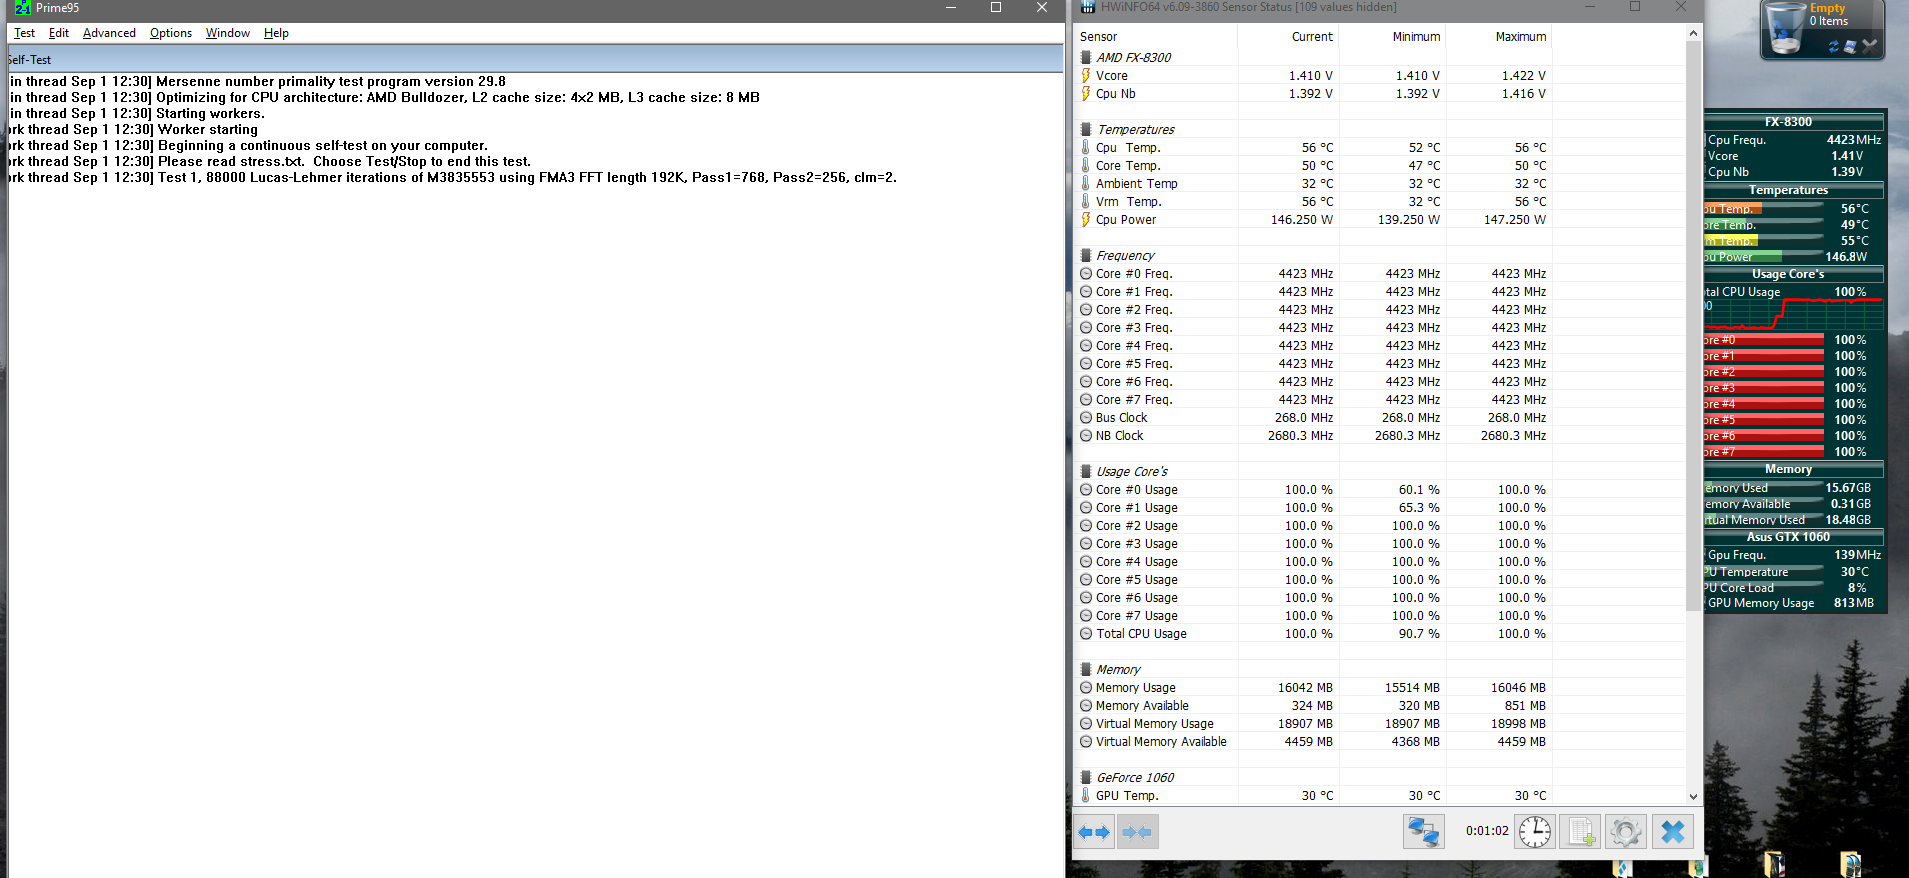Click the Total CPU Usage row icon
The height and width of the screenshot is (878, 1909).
[1086, 633]
